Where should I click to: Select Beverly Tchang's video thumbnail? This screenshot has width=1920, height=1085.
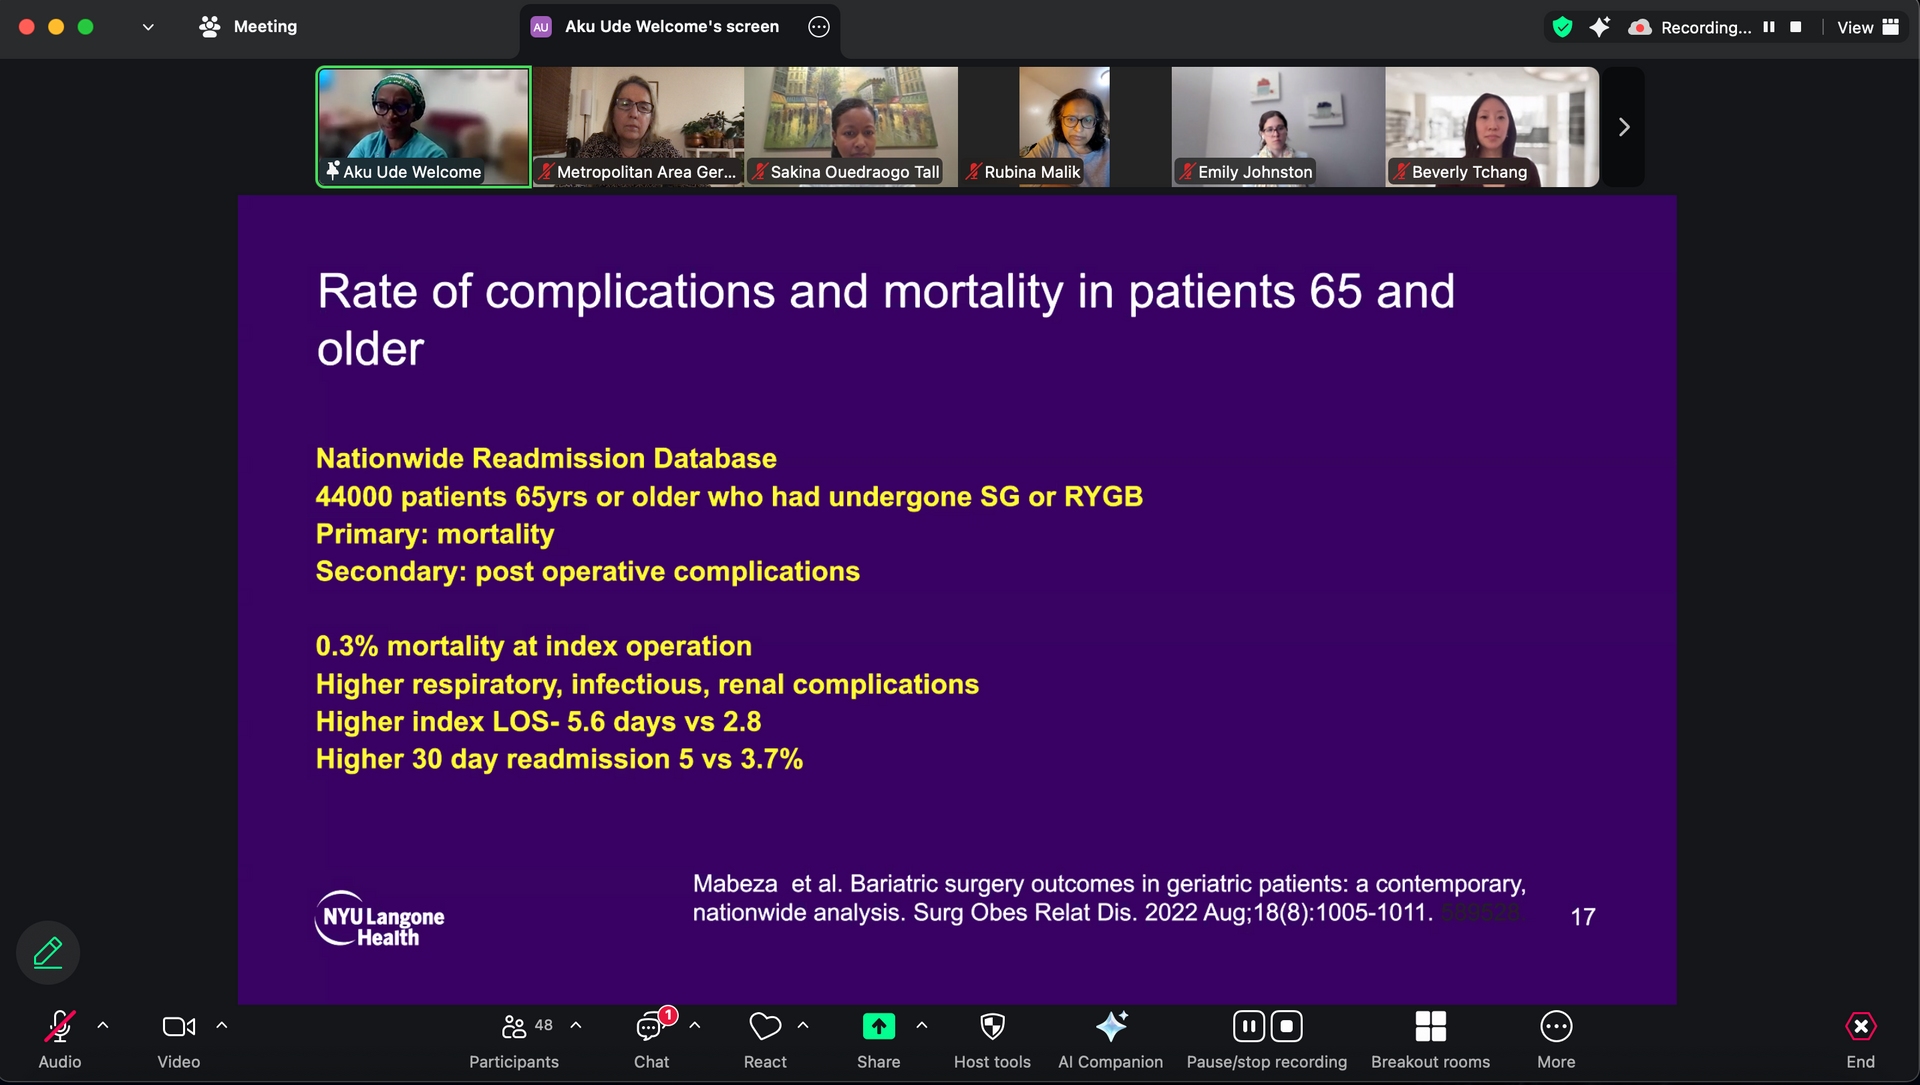click(1491, 127)
